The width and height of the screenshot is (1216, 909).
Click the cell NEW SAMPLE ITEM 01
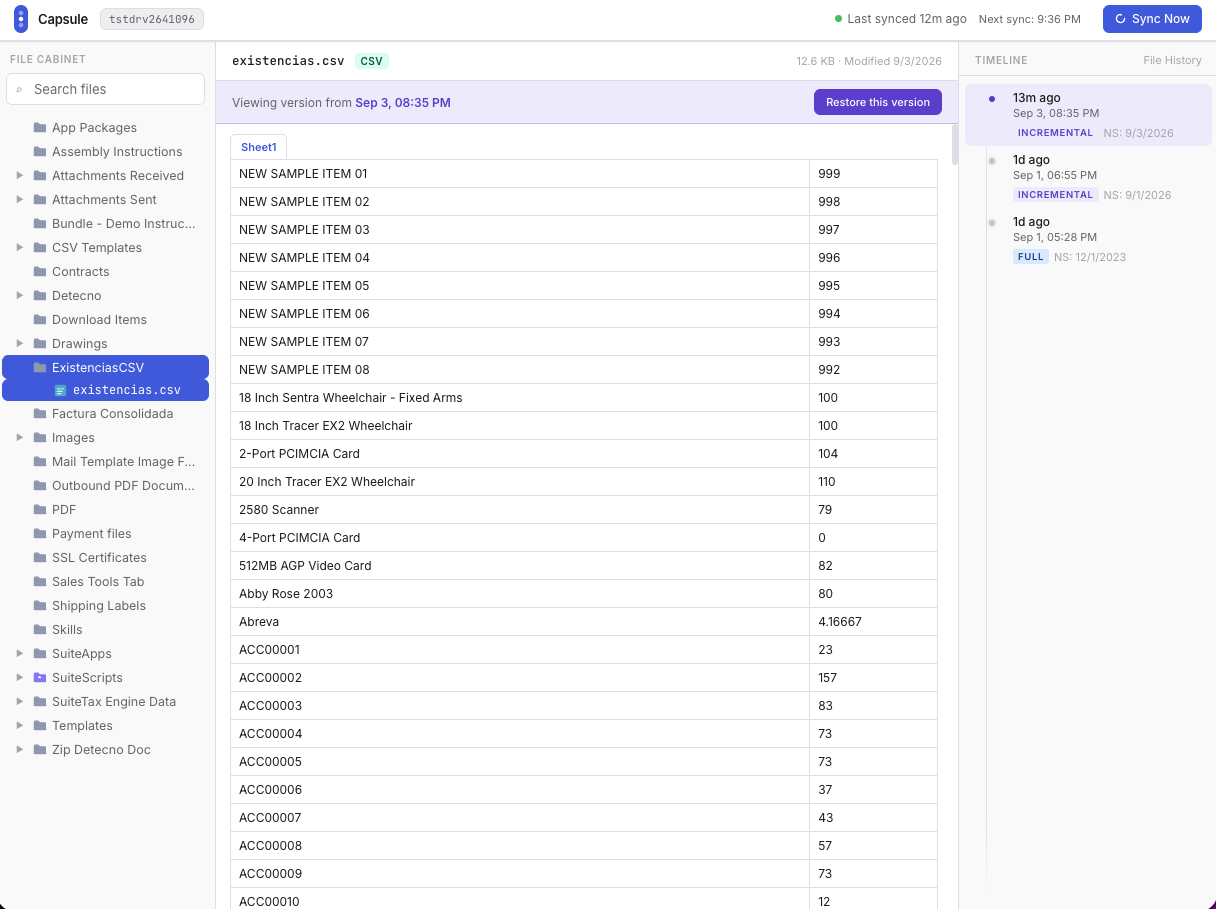pos(520,174)
